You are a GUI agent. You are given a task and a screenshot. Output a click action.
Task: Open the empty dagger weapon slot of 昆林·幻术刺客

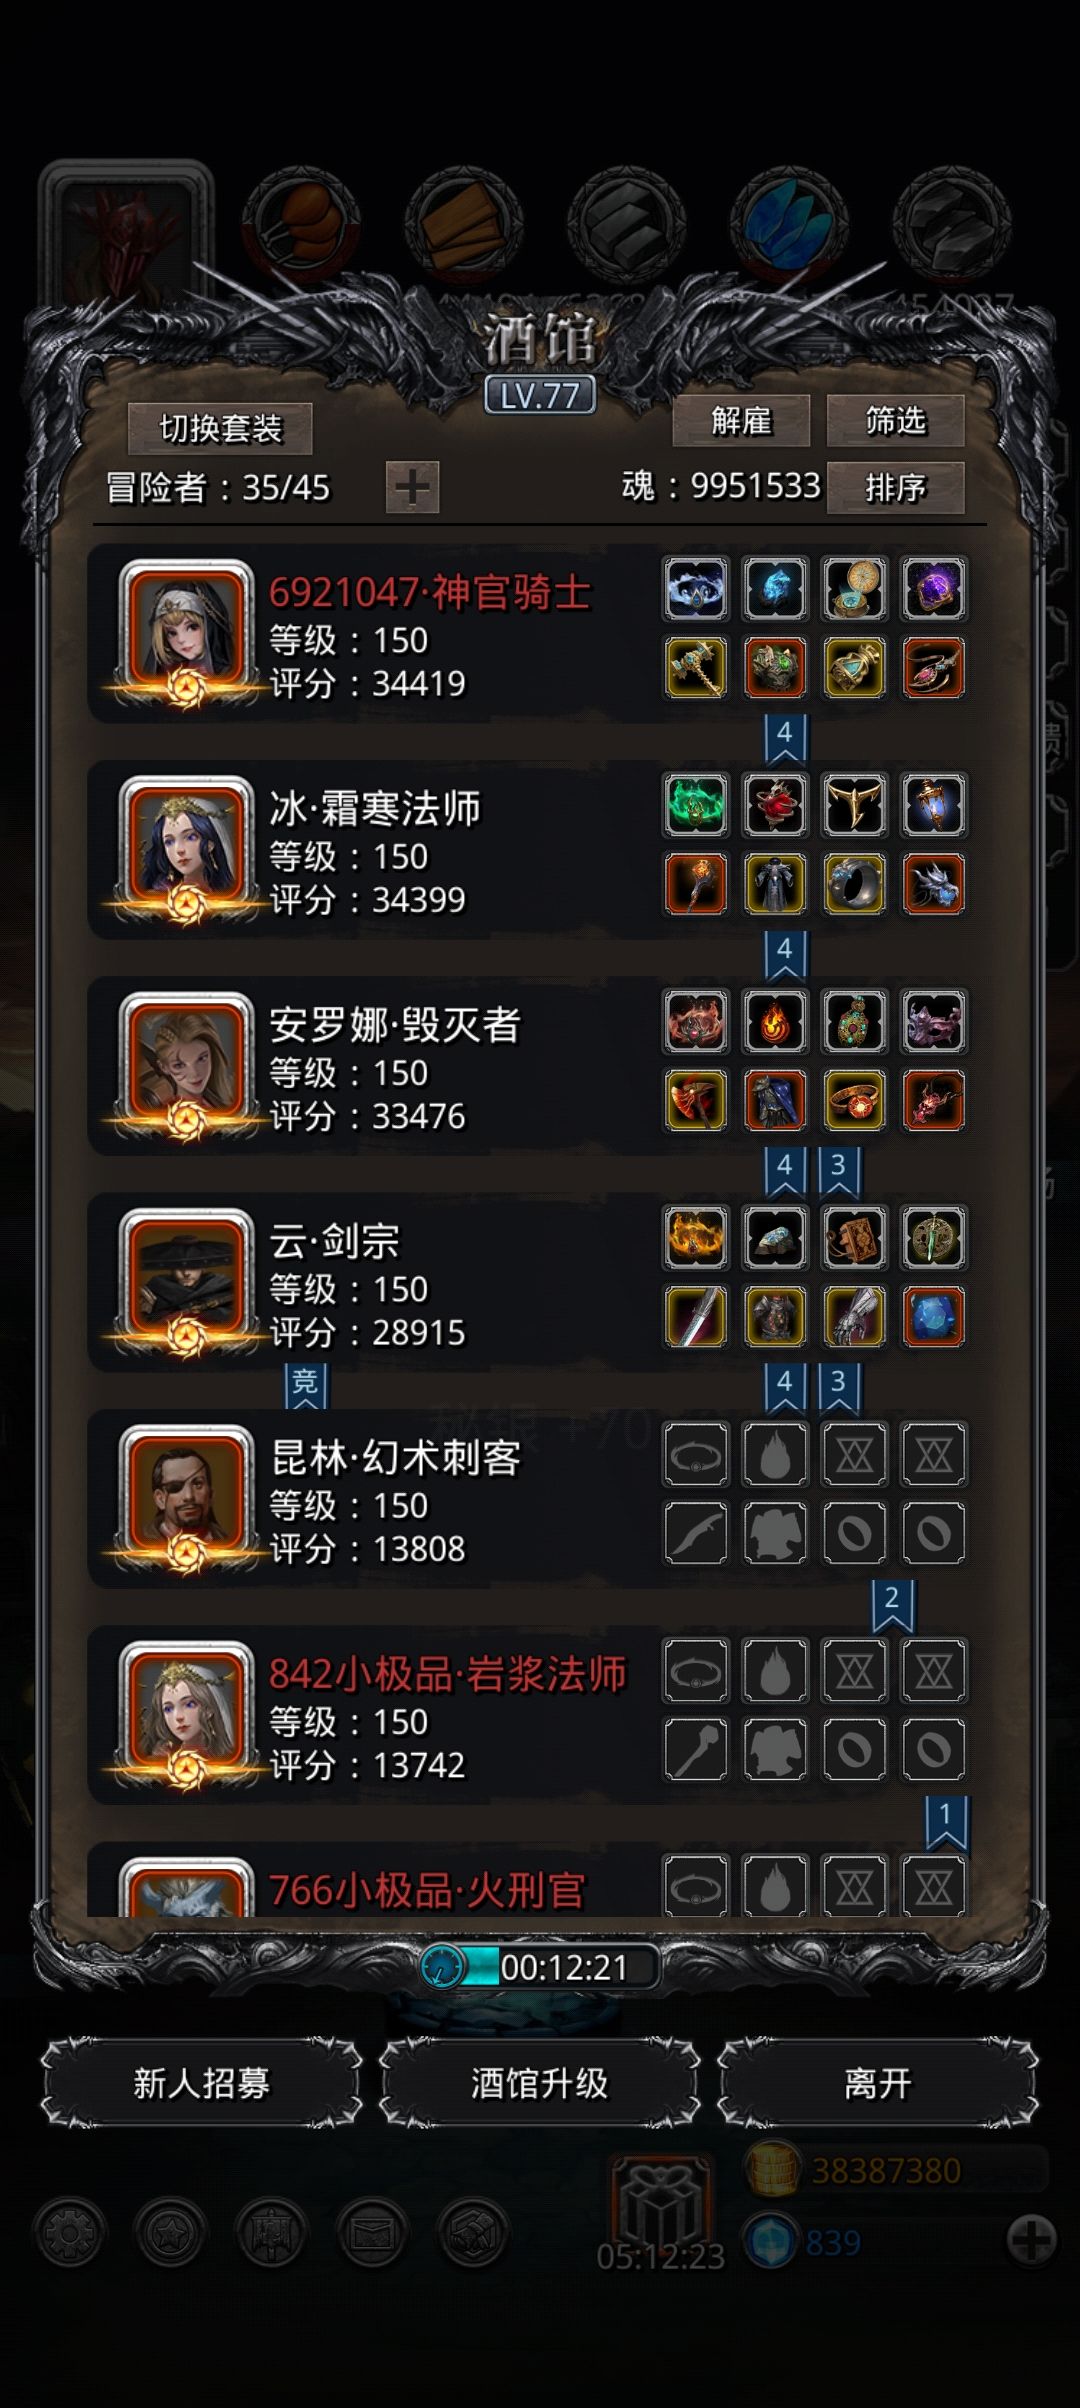(695, 1533)
